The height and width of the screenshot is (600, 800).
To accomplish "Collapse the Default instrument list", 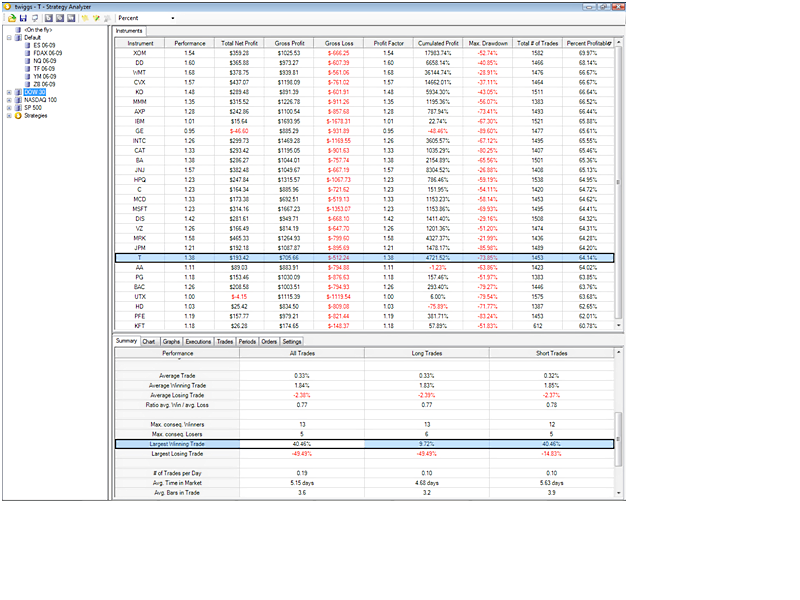I will click(9, 38).
